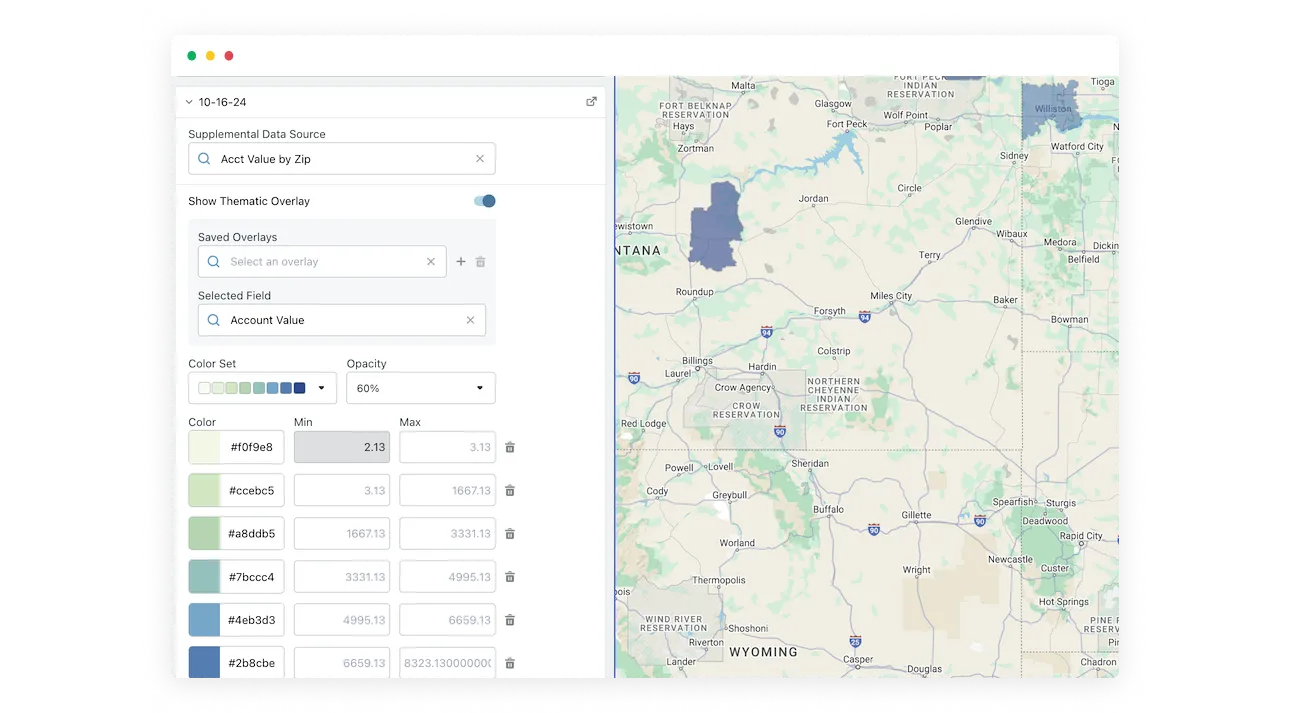
Task: Click the #f0f9e8 color swatch
Action: pos(205,447)
